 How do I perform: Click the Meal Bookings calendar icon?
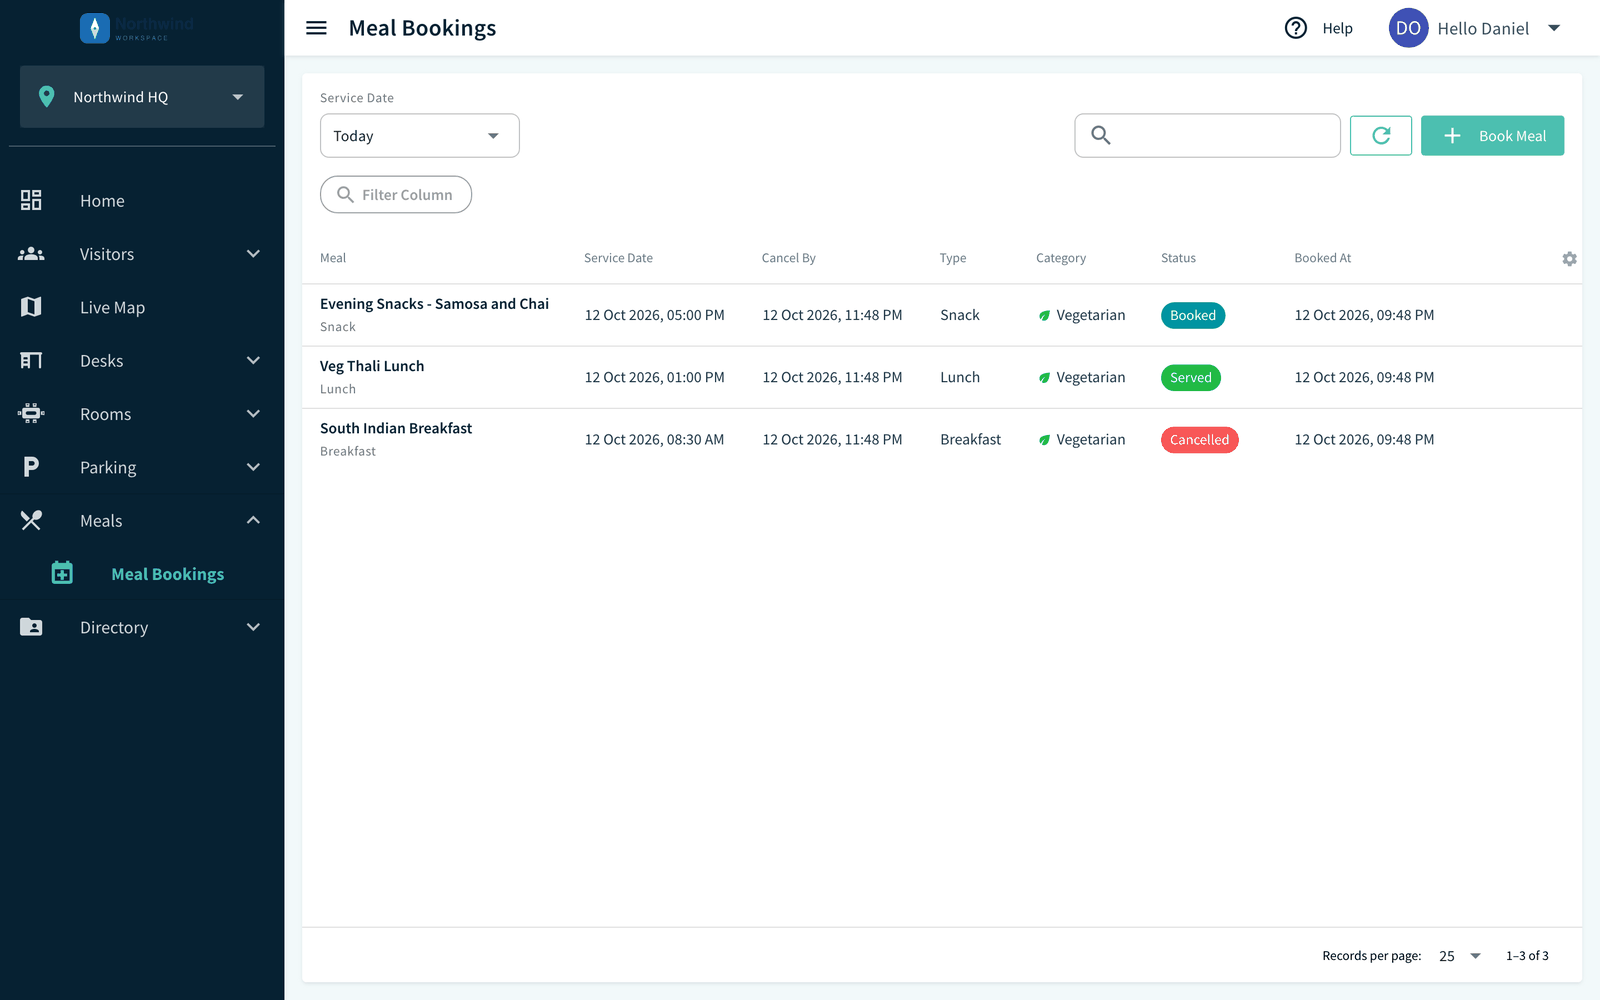[62, 573]
